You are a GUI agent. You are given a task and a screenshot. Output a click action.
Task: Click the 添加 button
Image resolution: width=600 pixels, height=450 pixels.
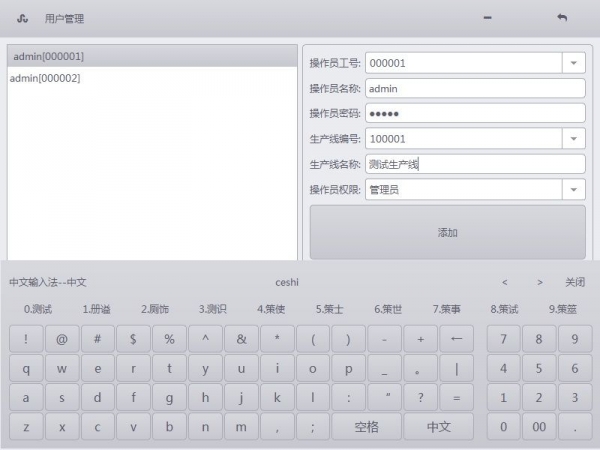[x=447, y=232]
